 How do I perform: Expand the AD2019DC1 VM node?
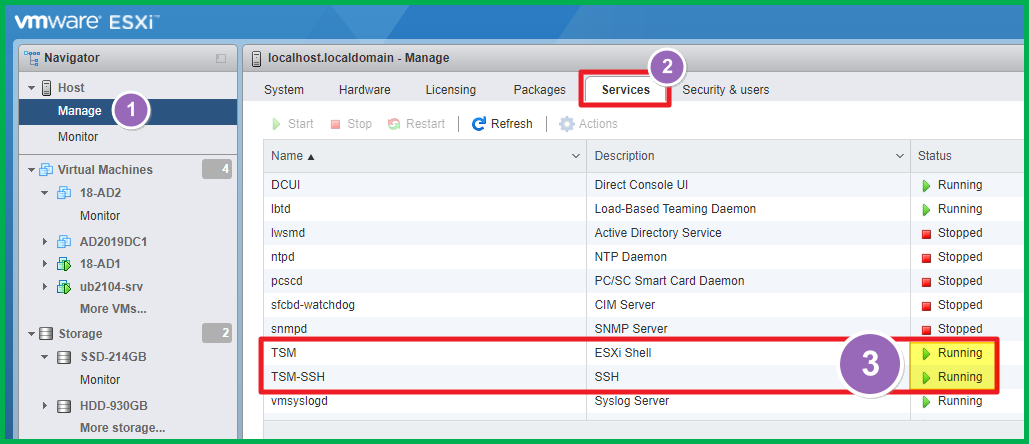tap(45, 241)
